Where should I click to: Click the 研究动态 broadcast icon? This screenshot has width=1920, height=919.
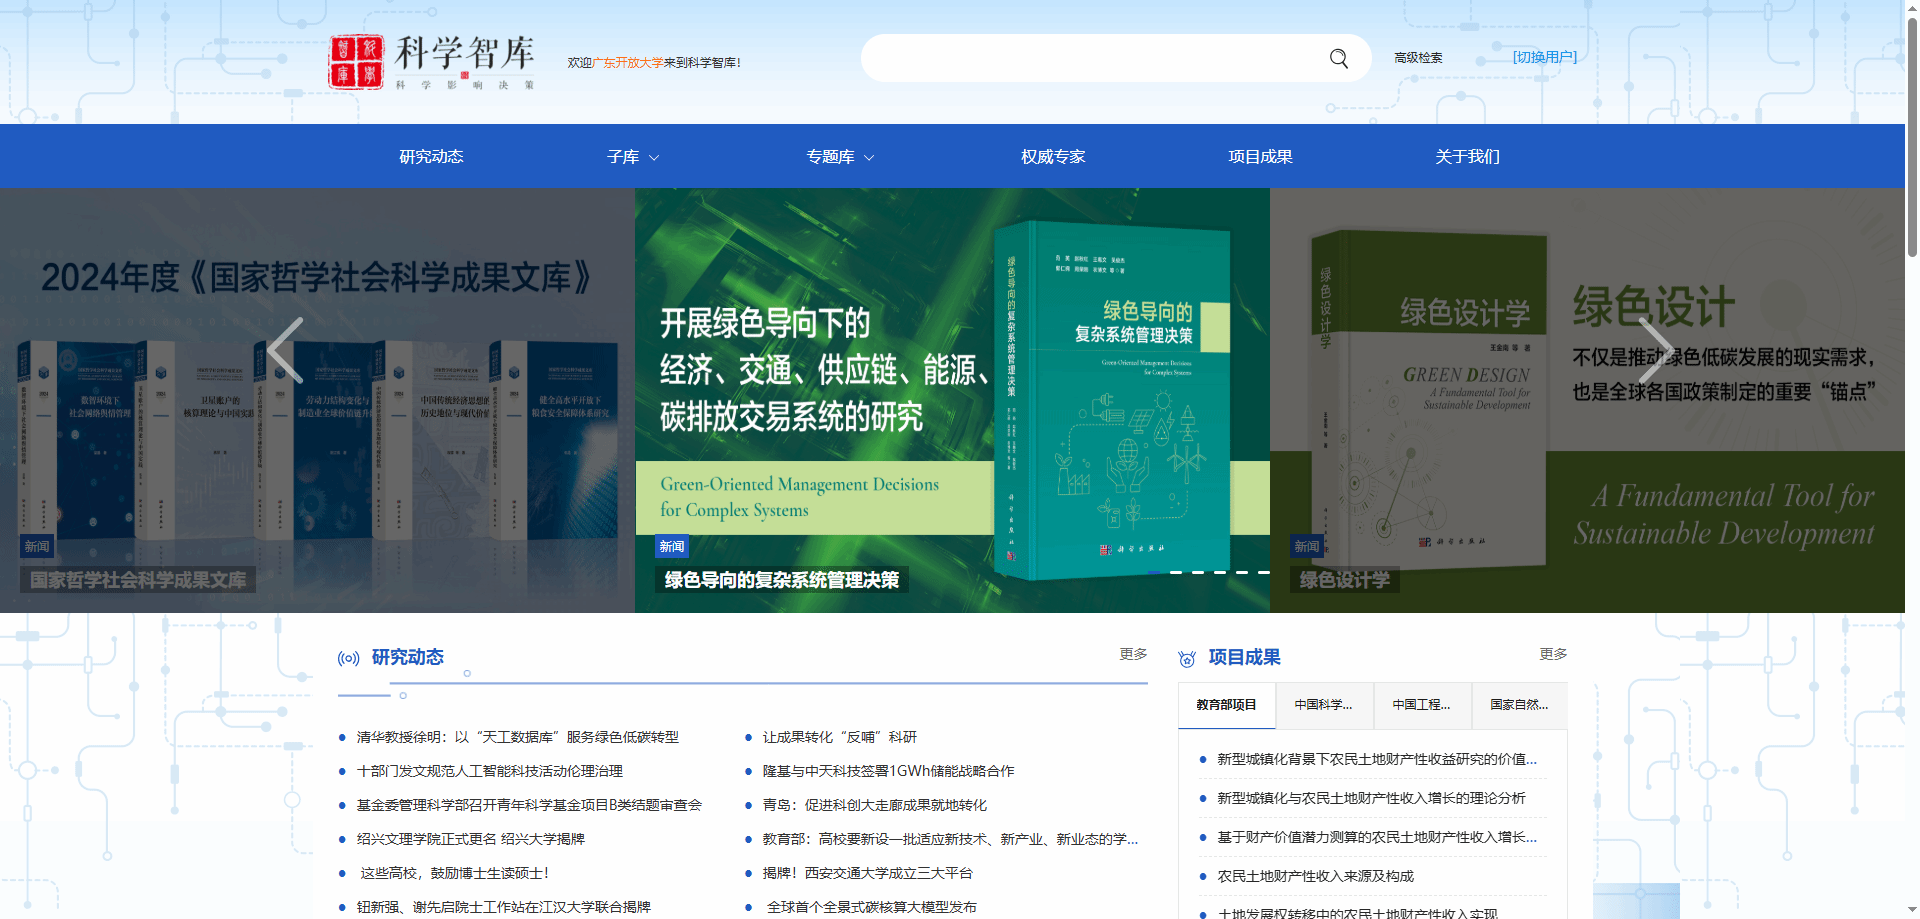(x=349, y=658)
